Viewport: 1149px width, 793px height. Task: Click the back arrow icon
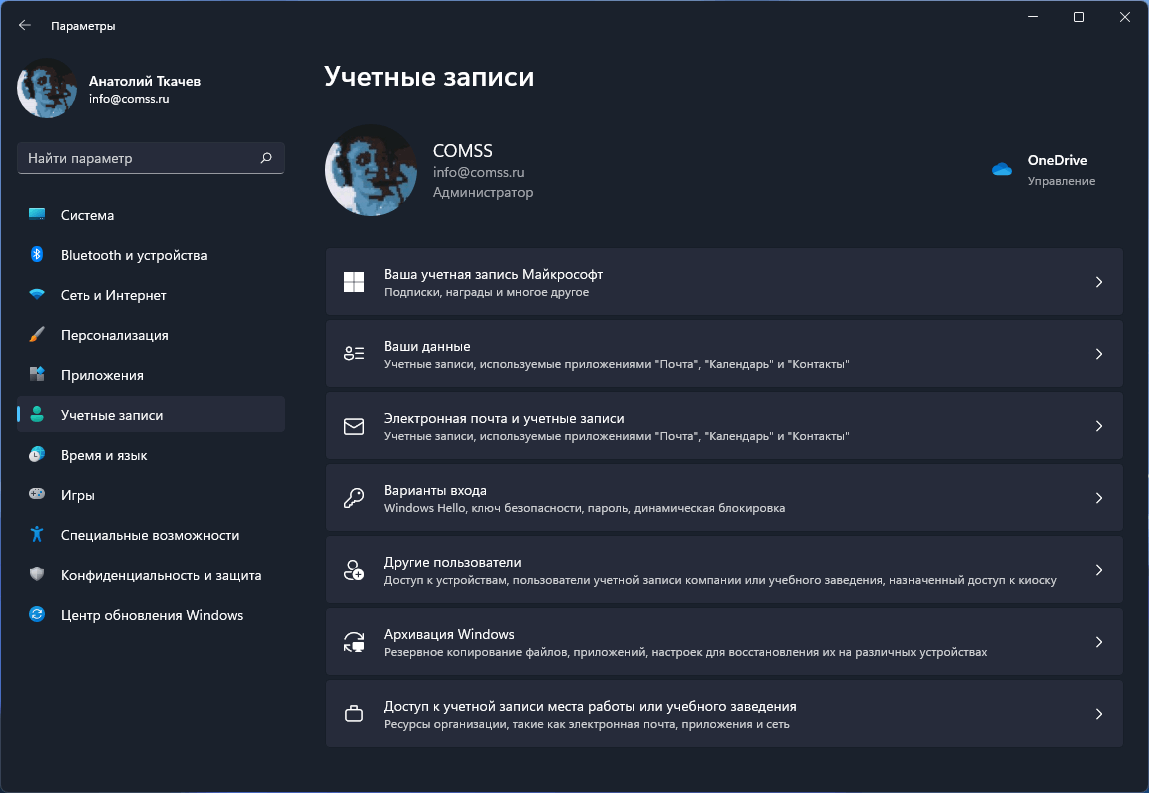click(x=25, y=25)
